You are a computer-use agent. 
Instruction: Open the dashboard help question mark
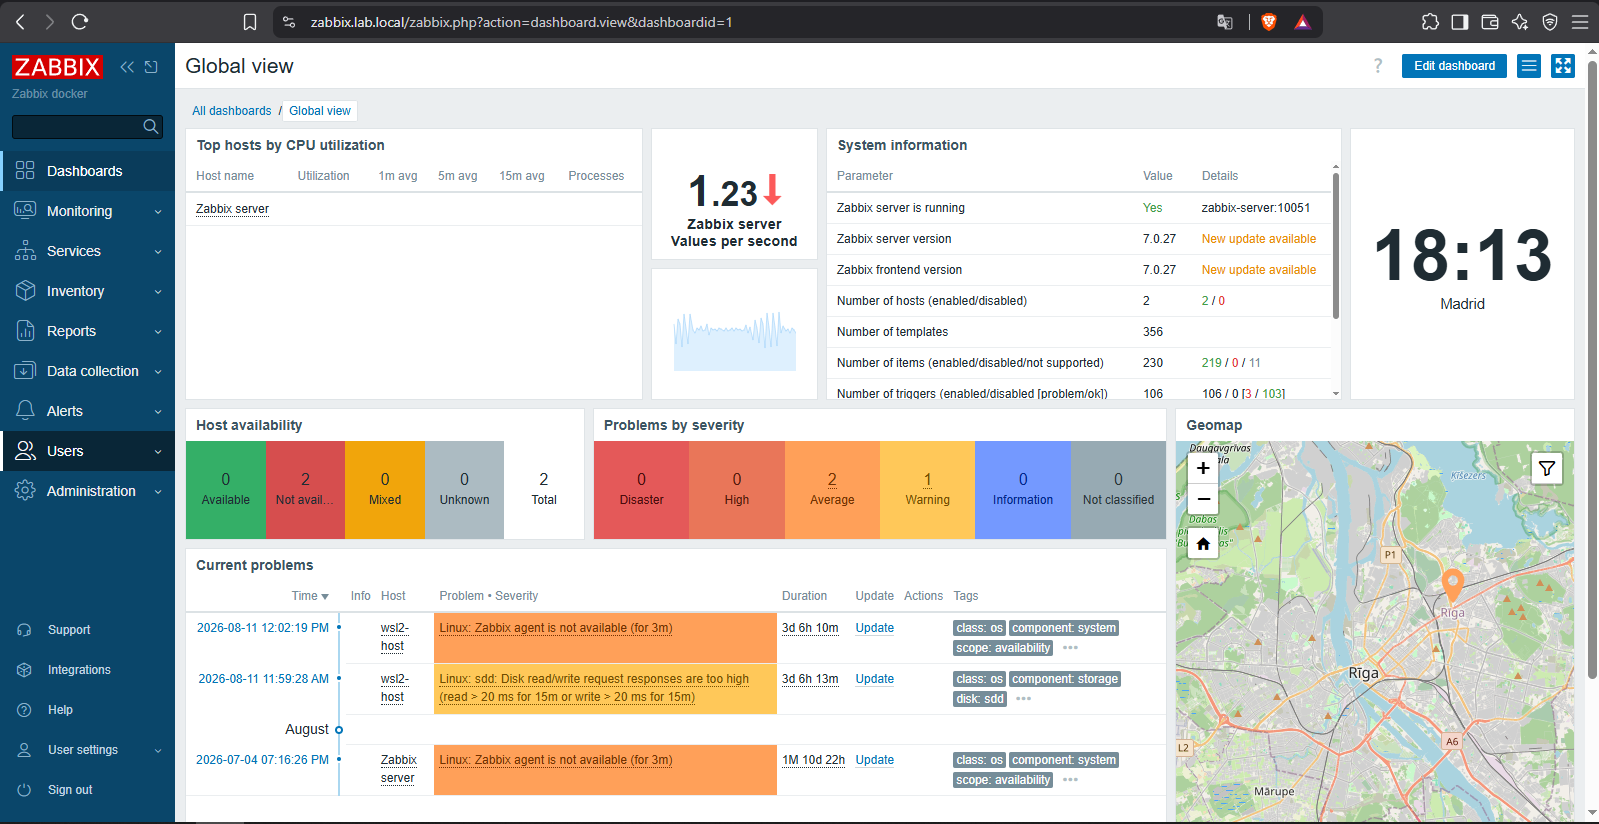click(x=1378, y=66)
